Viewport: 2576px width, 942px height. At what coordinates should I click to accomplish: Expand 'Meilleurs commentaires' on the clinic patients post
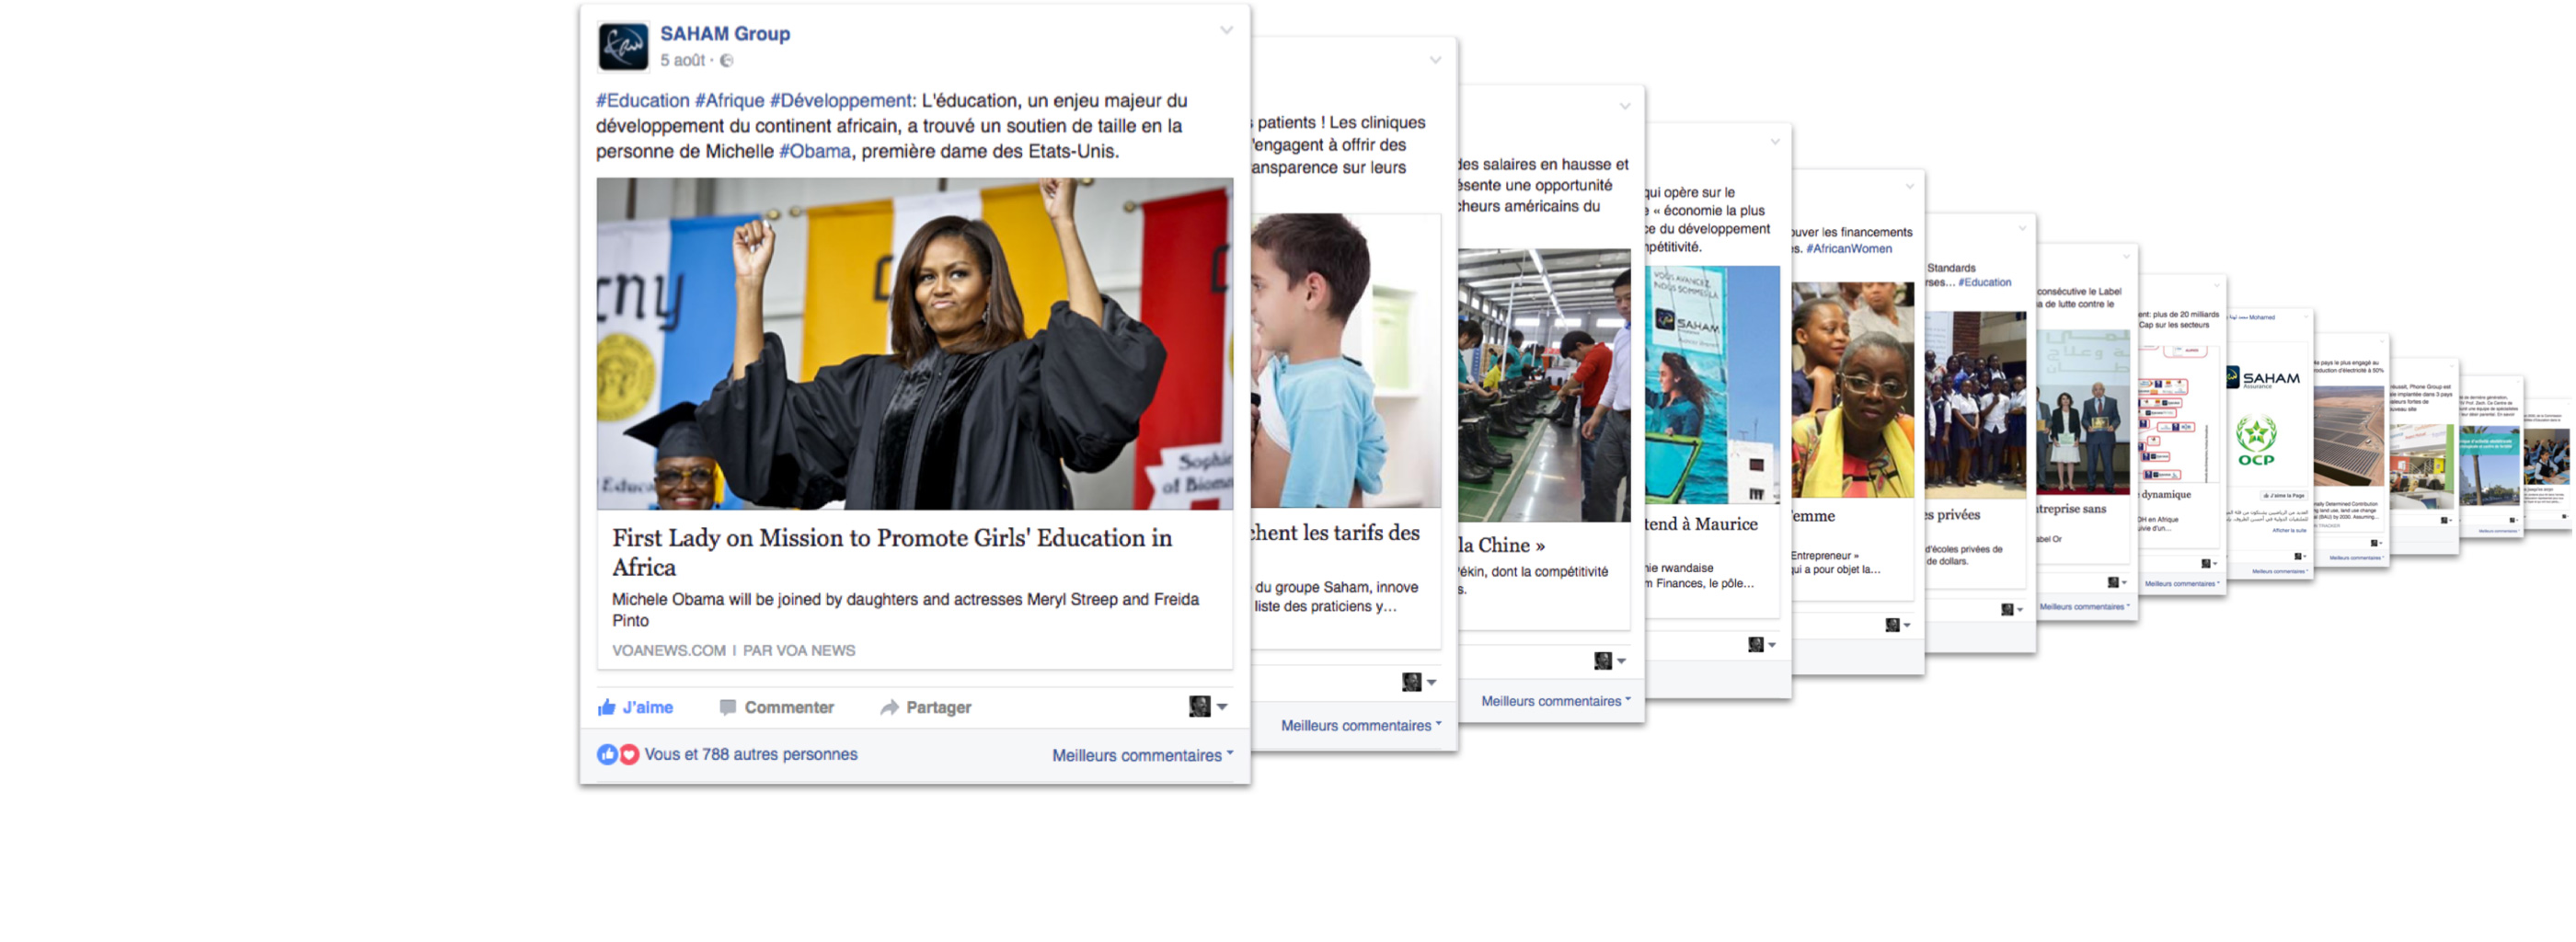click(x=1361, y=725)
